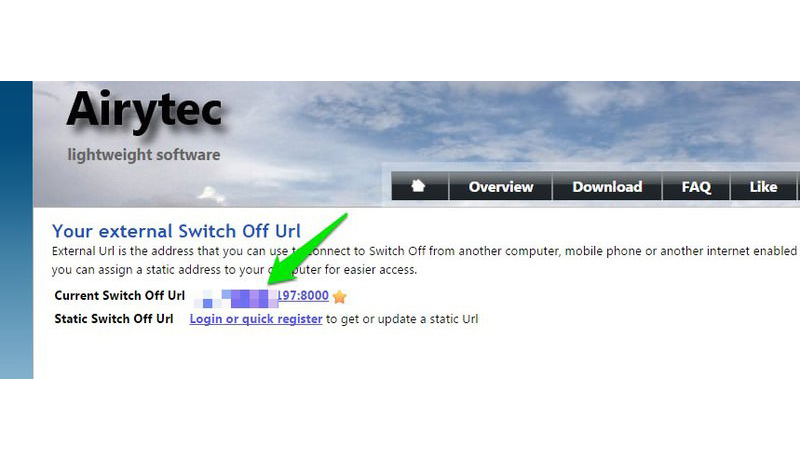The image size is (800, 460).
Task: Click the 'to get or update a static Url' text
Action: point(402,319)
